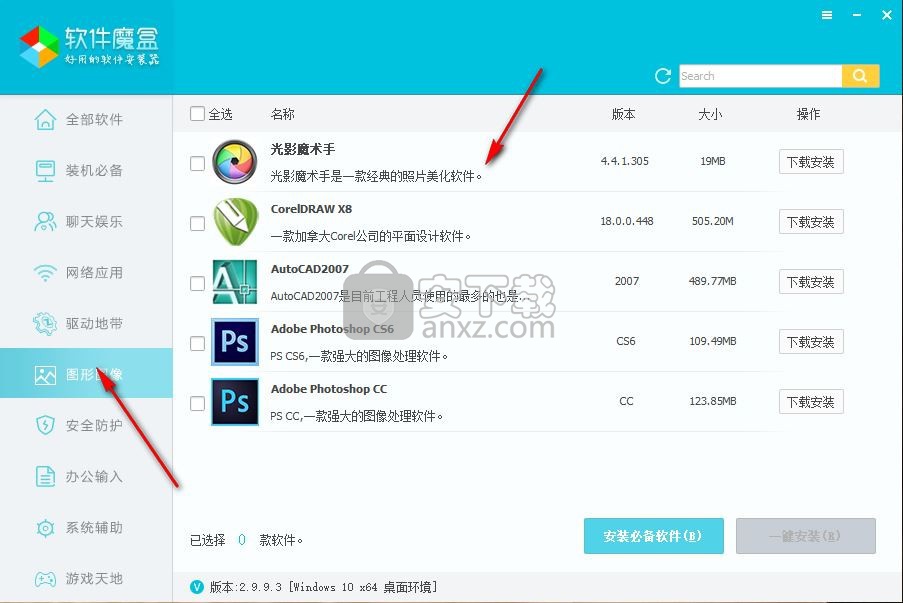Click the 大小 column header
Screen dimensions: 903x603
pos(710,114)
